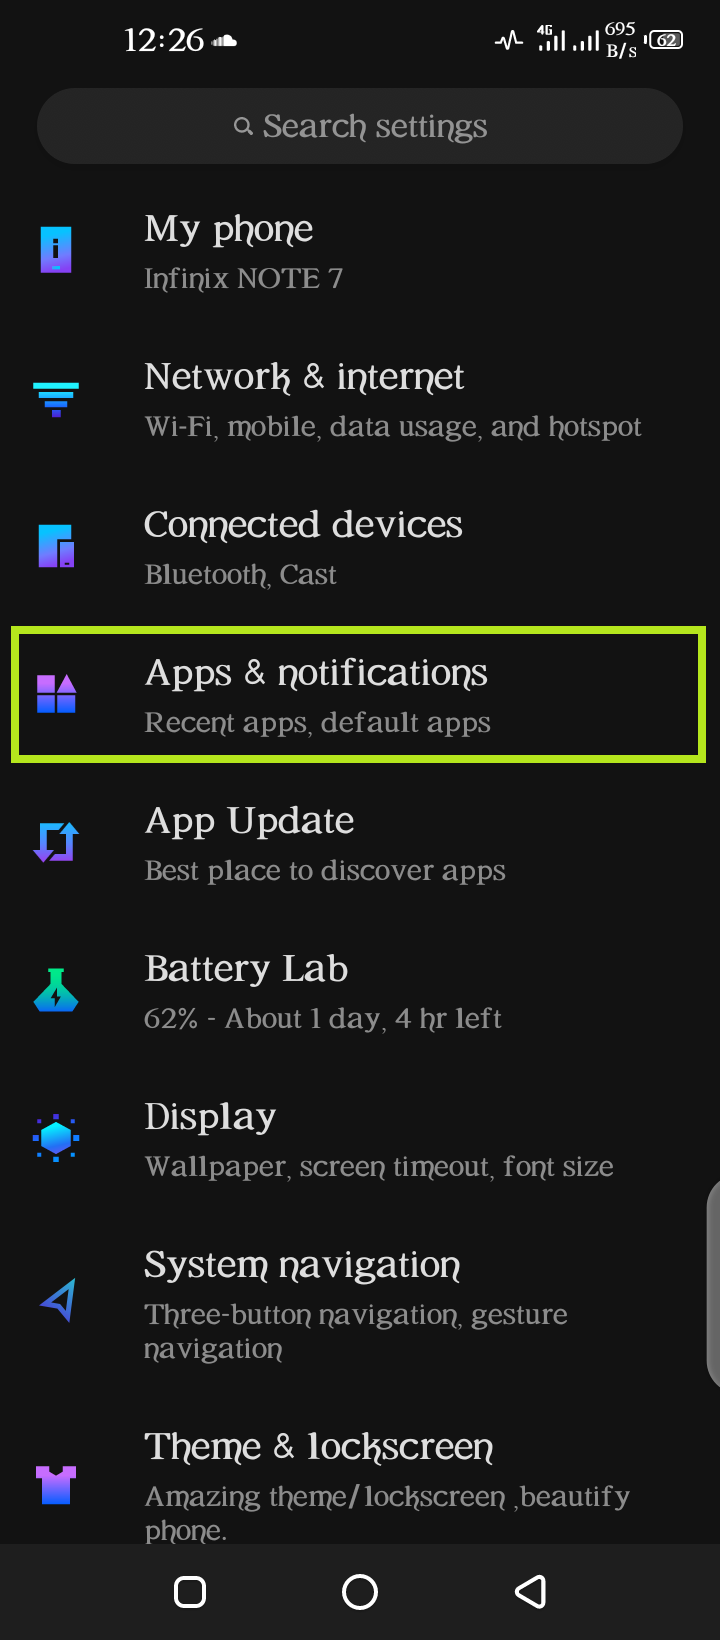
Task: Tap the Android home circle button
Action: click(360, 1592)
